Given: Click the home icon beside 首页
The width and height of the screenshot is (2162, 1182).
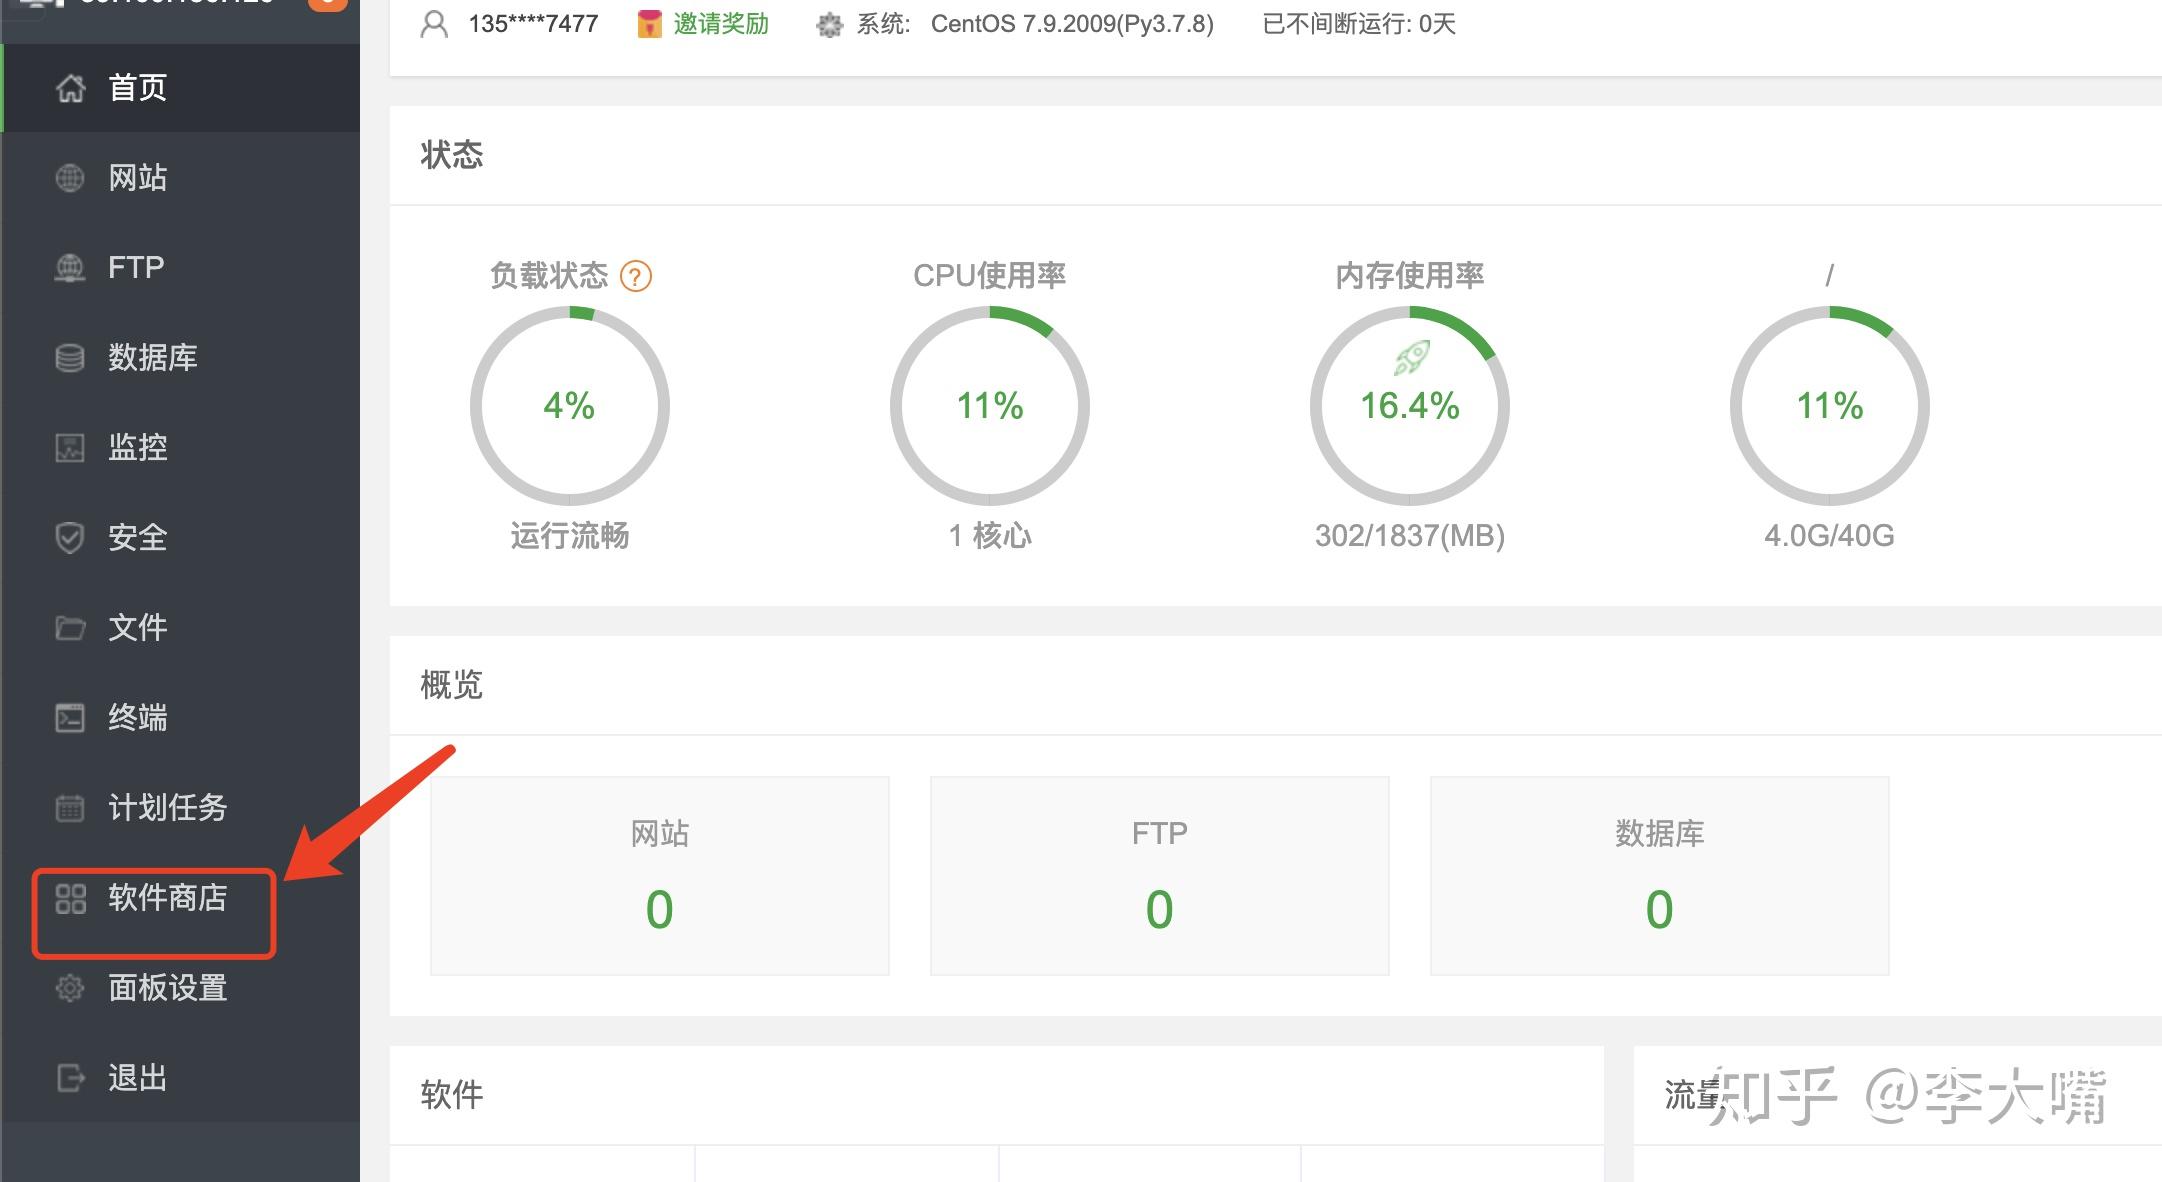Looking at the screenshot, I should click(70, 88).
